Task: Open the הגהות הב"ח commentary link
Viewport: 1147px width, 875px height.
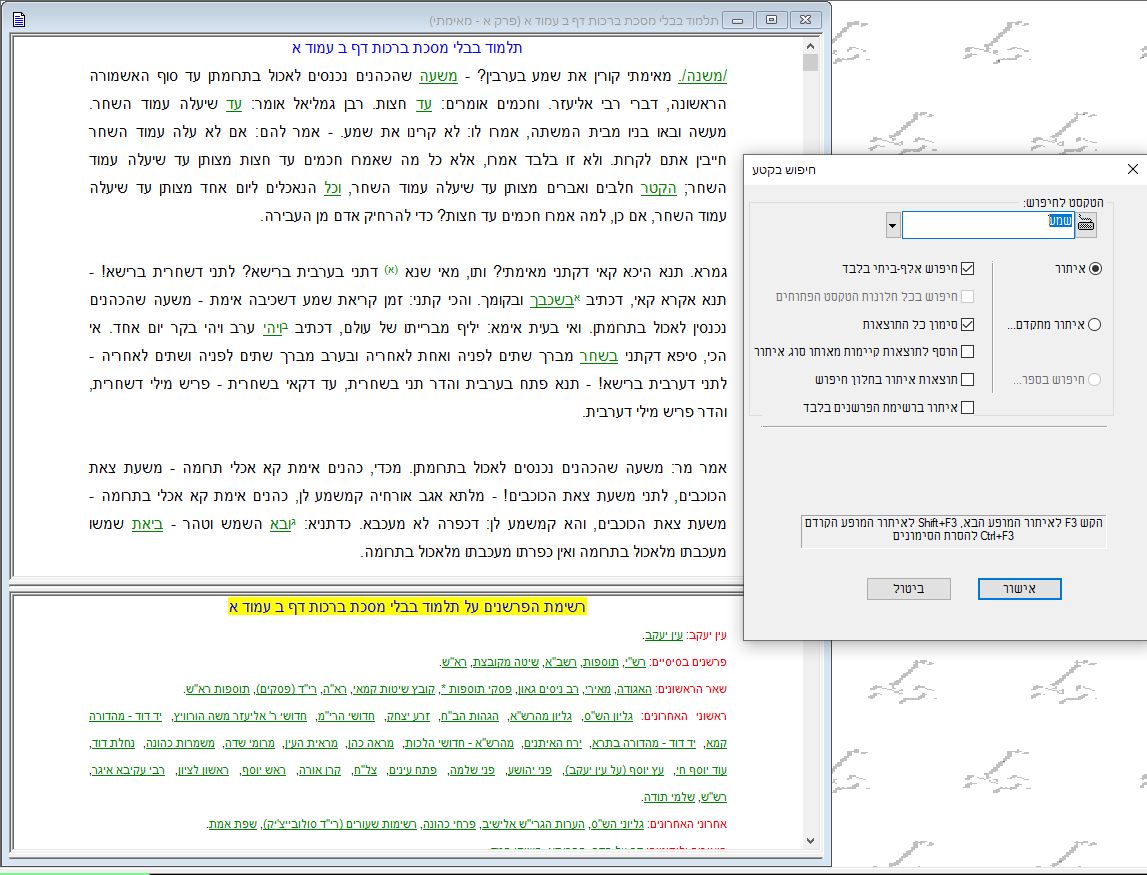Action: 469,716
